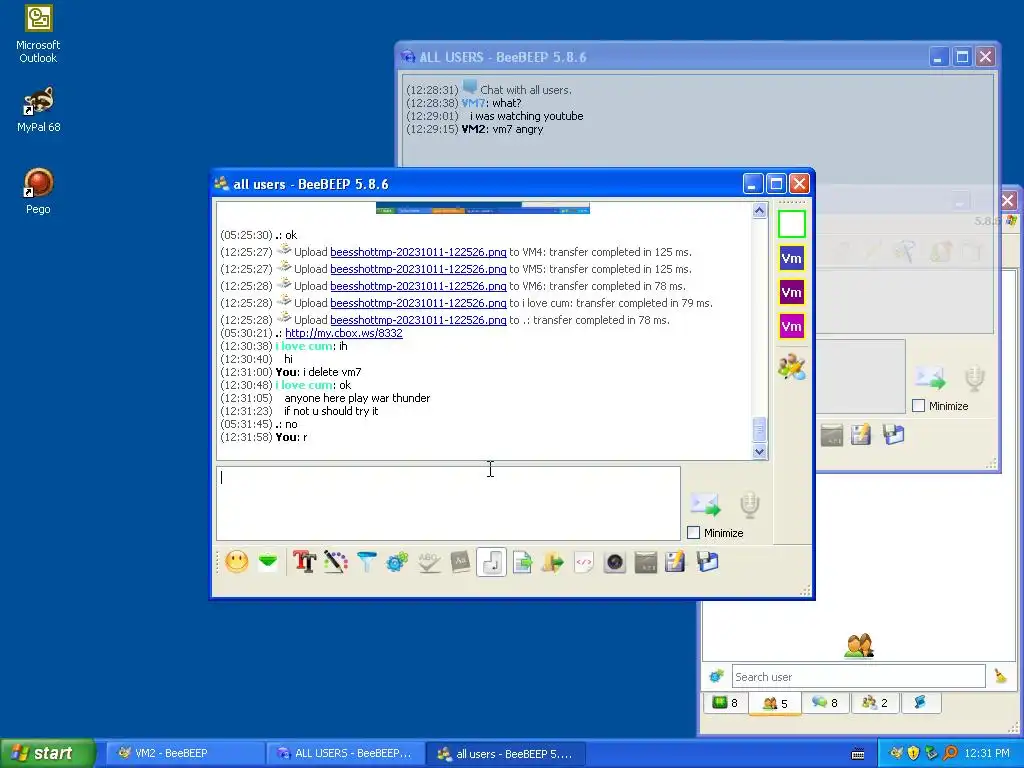Click the gray box icon beside the camera
Image resolution: width=1024 pixels, height=768 pixels.
pos(645,562)
